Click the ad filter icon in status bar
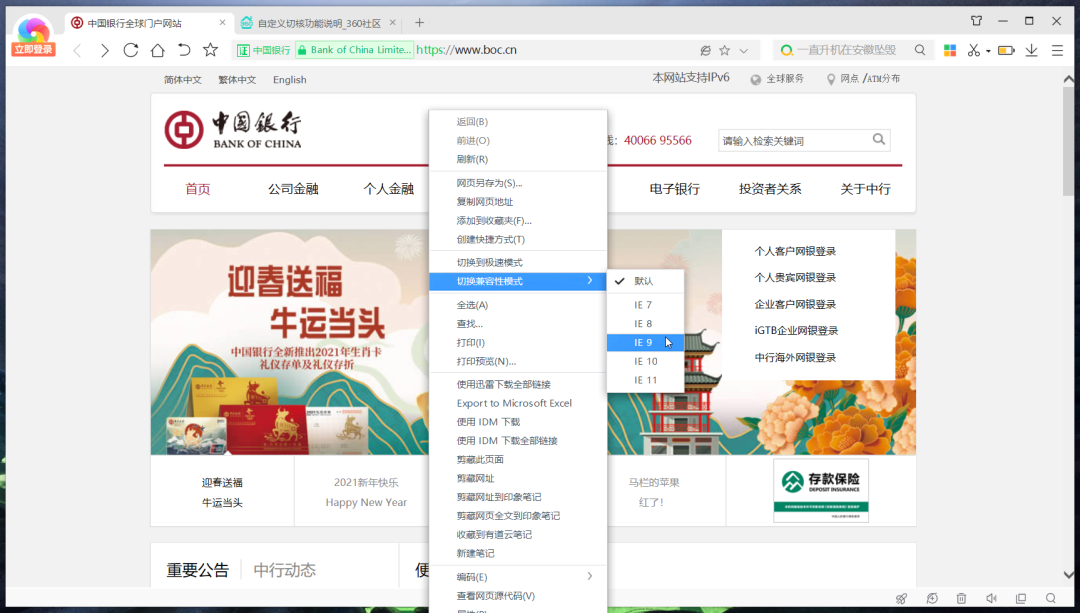The height and width of the screenshot is (613, 1080). pos(932,599)
